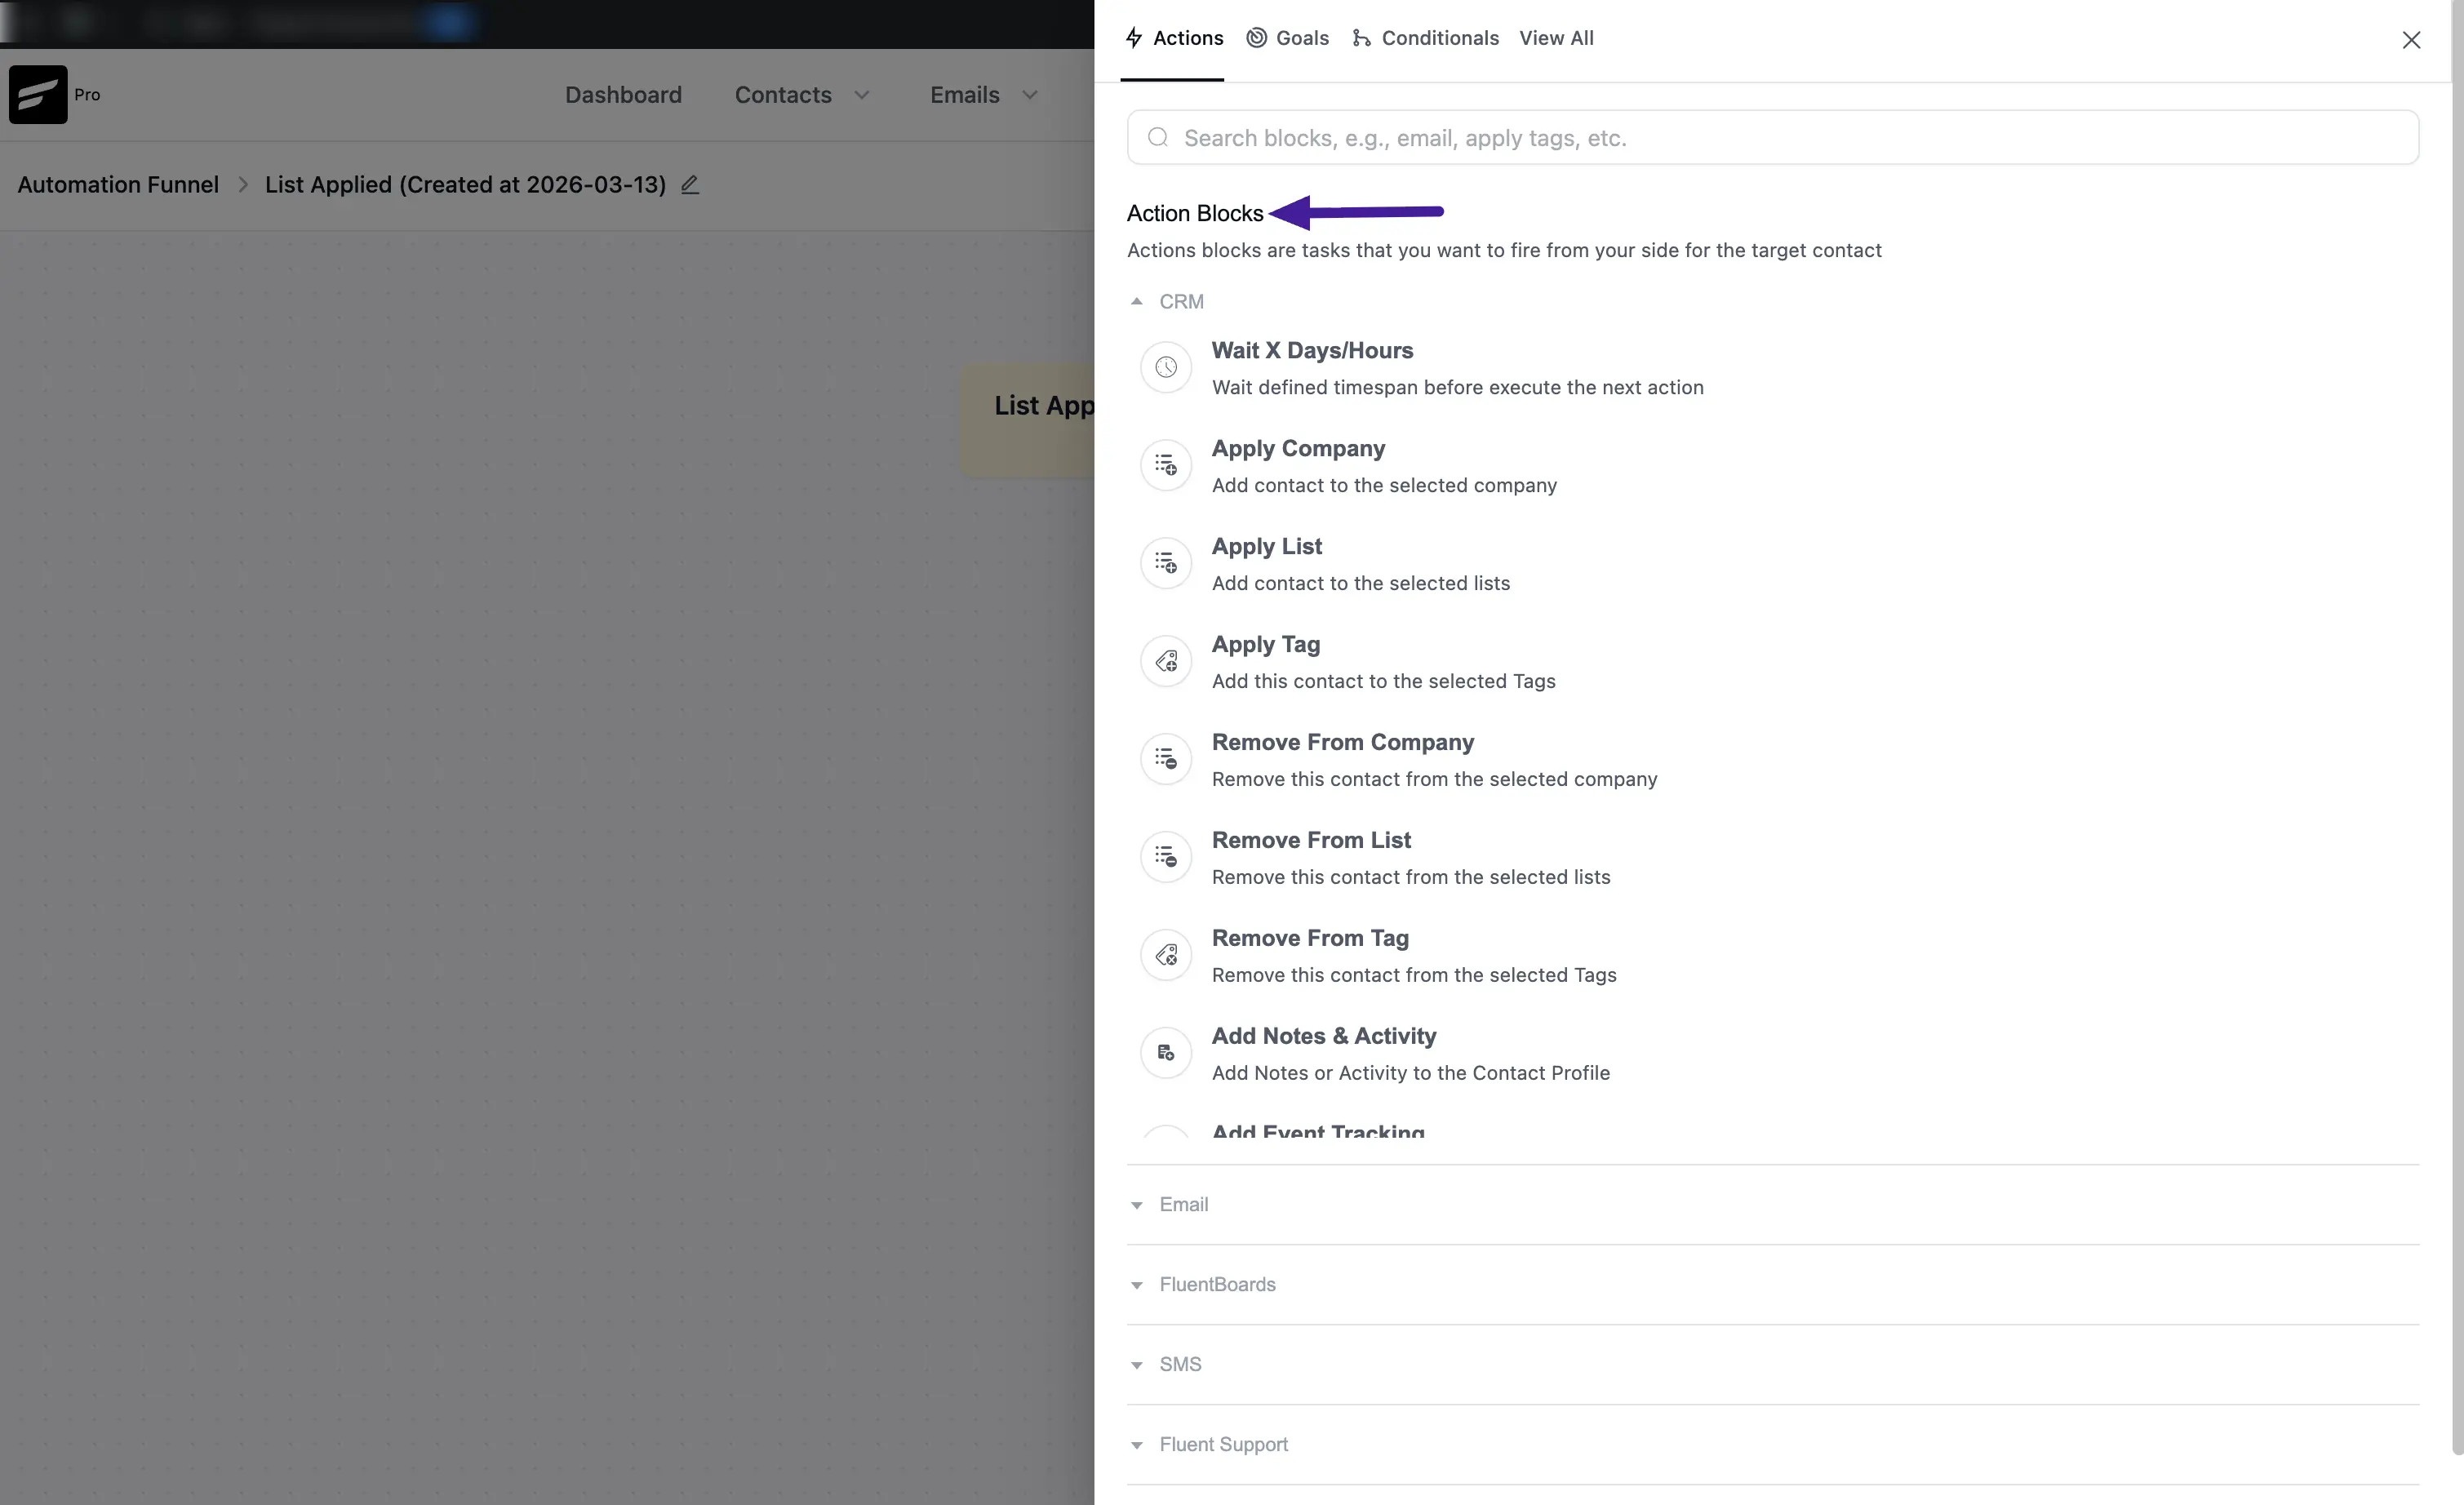
Task: Click "Remove this contact from the selected Tags" text
Action: tap(1414, 975)
